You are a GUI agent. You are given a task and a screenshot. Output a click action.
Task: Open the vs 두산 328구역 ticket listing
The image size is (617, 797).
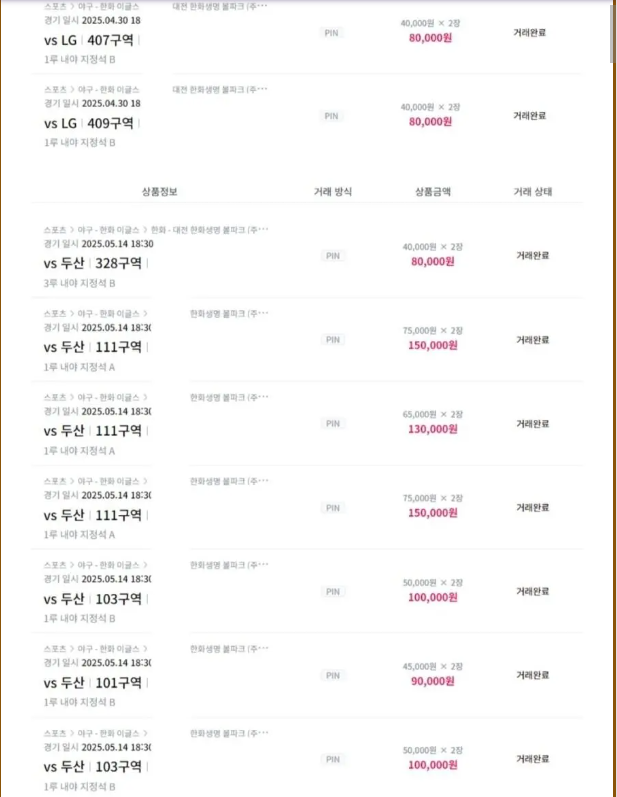coord(92,263)
